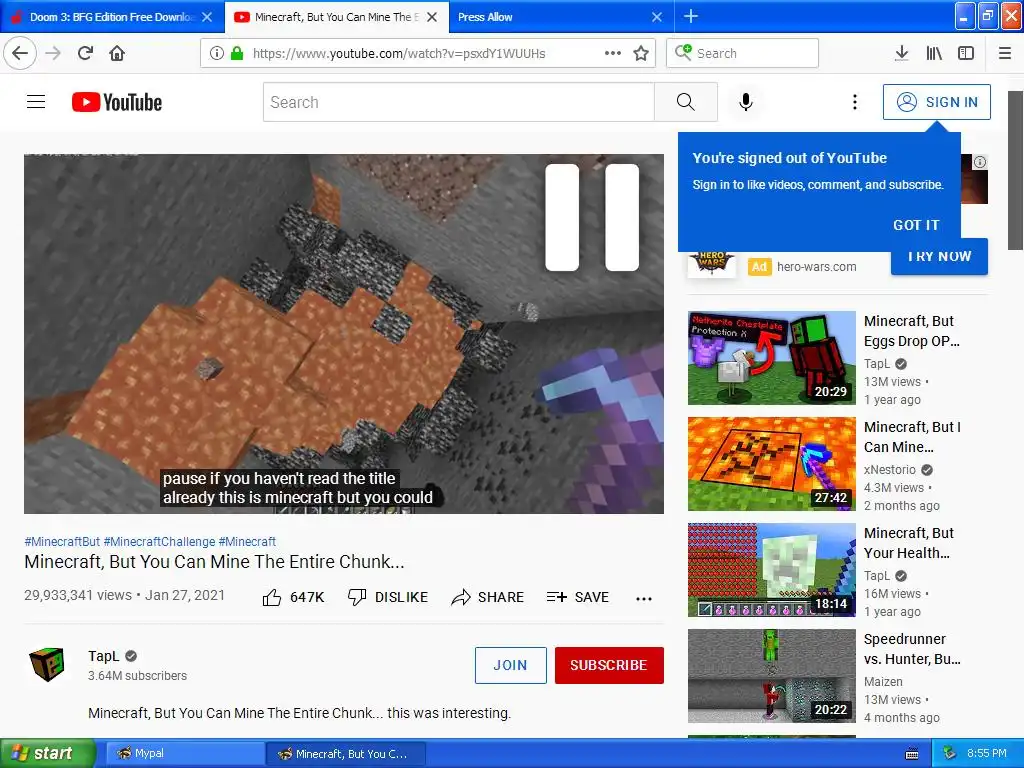Select Minecraft, But You C... taskbar item
The image size is (1024, 768).
coord(346,753)
